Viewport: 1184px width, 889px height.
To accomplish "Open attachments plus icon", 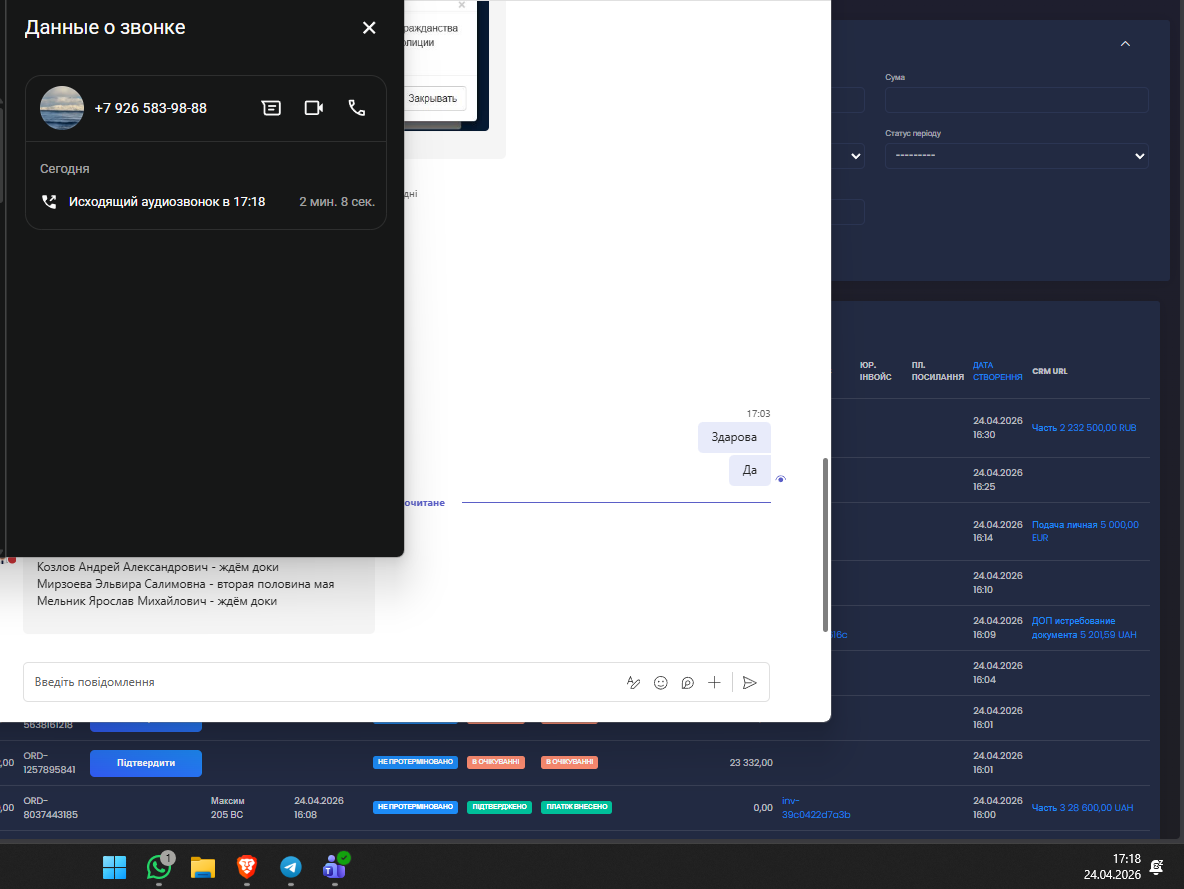I will 714,683.
